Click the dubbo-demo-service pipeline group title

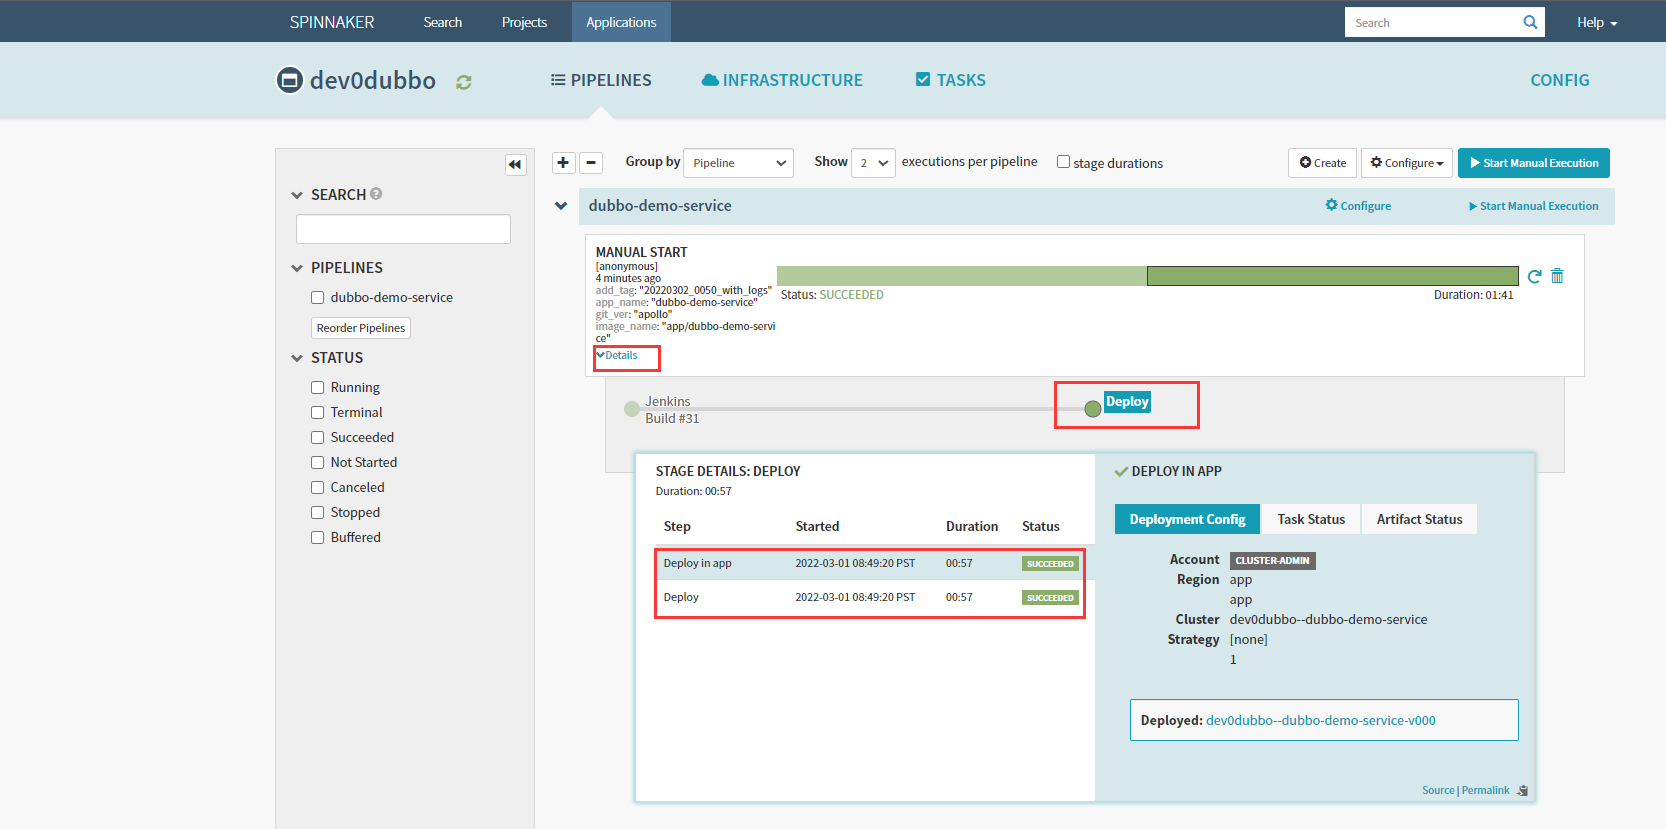660,206
